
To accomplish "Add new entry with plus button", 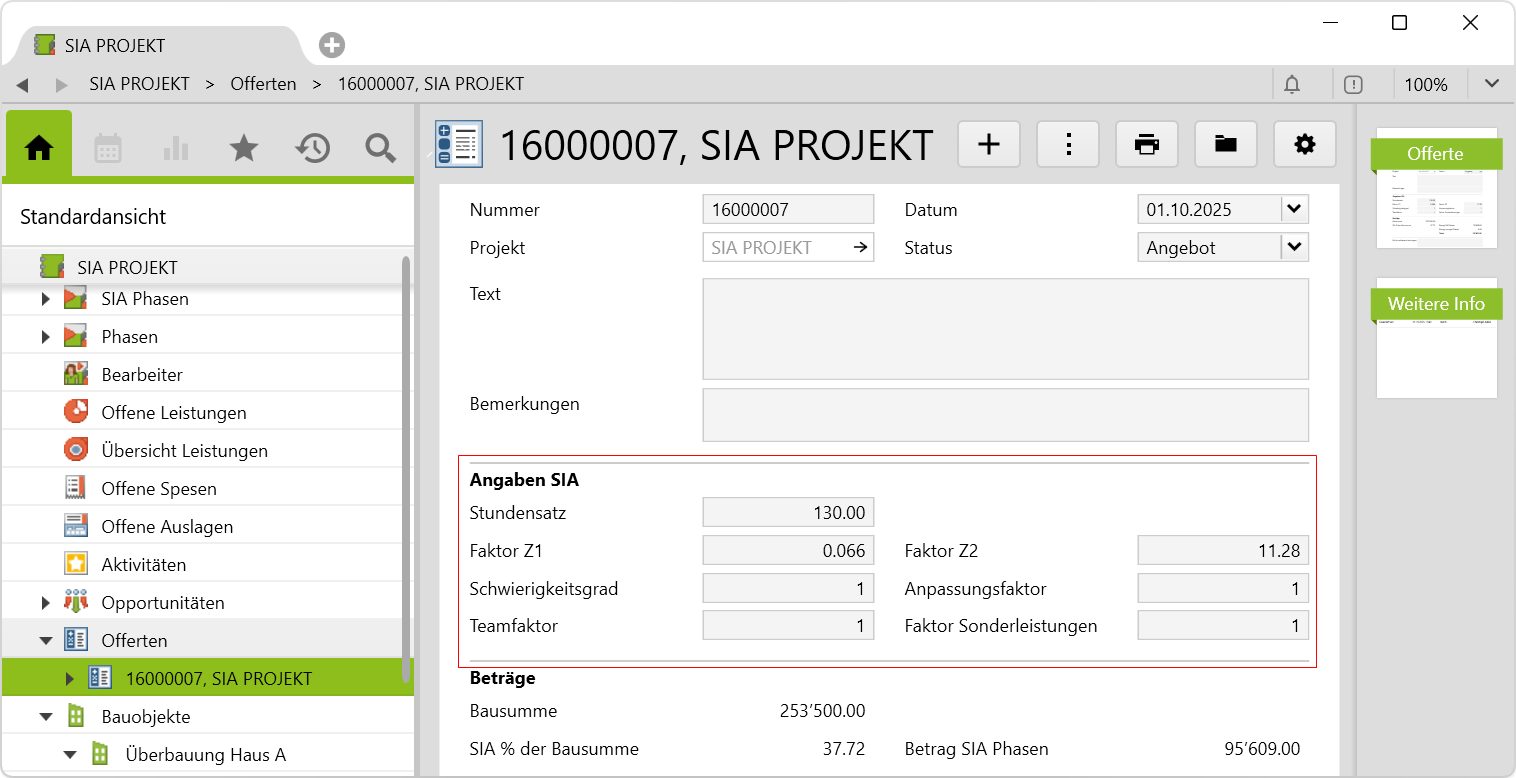I will coord(989,145).
